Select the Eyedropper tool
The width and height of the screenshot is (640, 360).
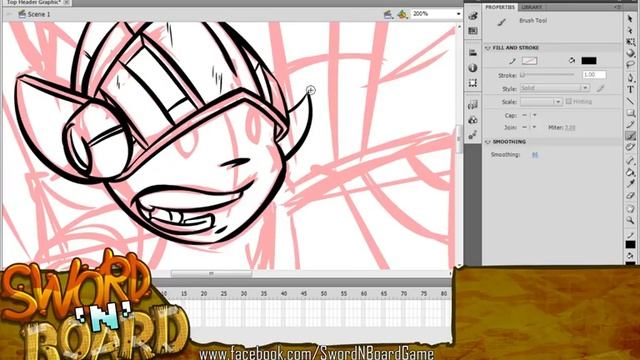[x=630, y=184]
